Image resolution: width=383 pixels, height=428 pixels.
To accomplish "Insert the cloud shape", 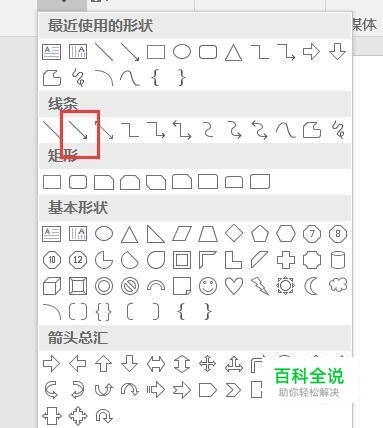I will [338, 285].
